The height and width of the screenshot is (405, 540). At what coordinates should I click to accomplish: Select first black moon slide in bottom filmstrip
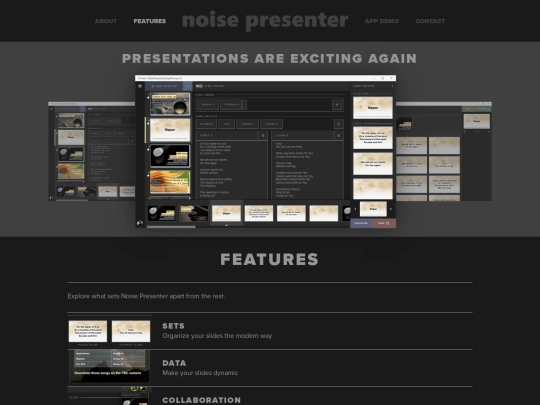pos(162,213)
